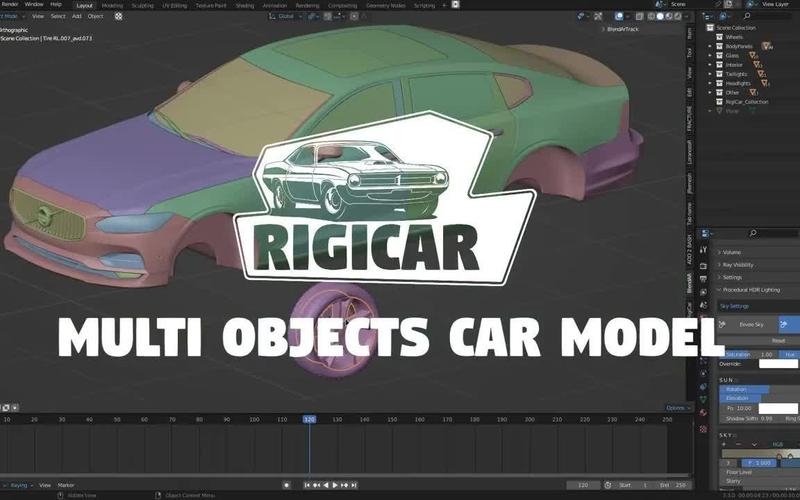Switch to rendered shading mode
This screenshot has width=800, height=500.
pos(678,16)
